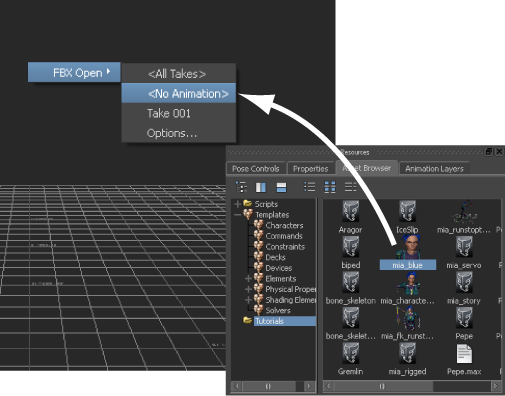
Task: Expand the Scripts folder
Action: pos(237,204)
